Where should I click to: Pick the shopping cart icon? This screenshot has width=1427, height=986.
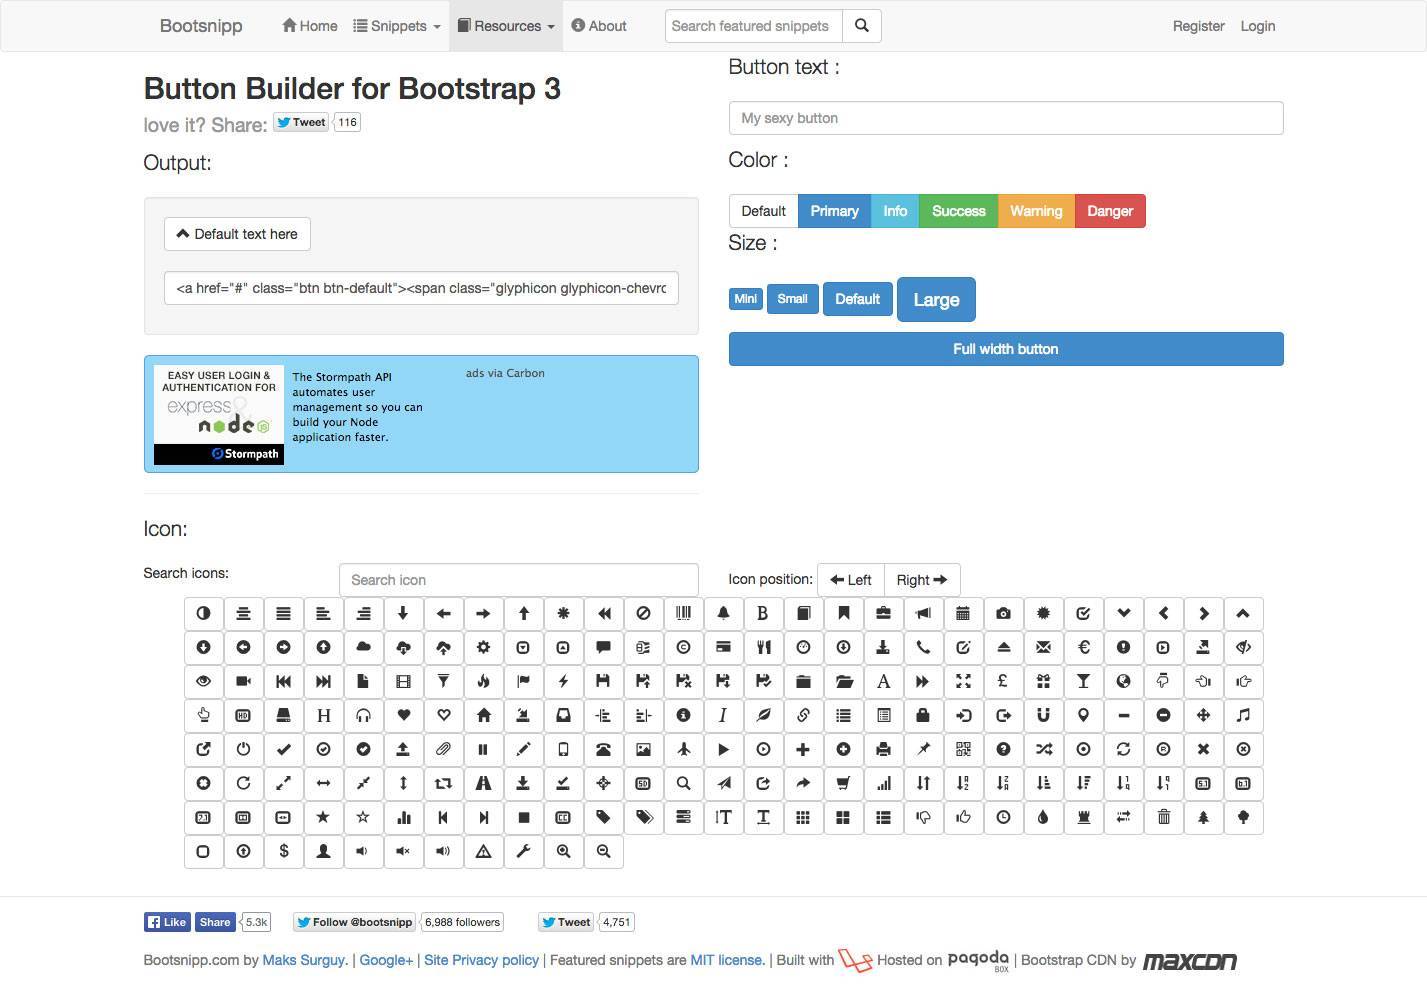(843, 783)
